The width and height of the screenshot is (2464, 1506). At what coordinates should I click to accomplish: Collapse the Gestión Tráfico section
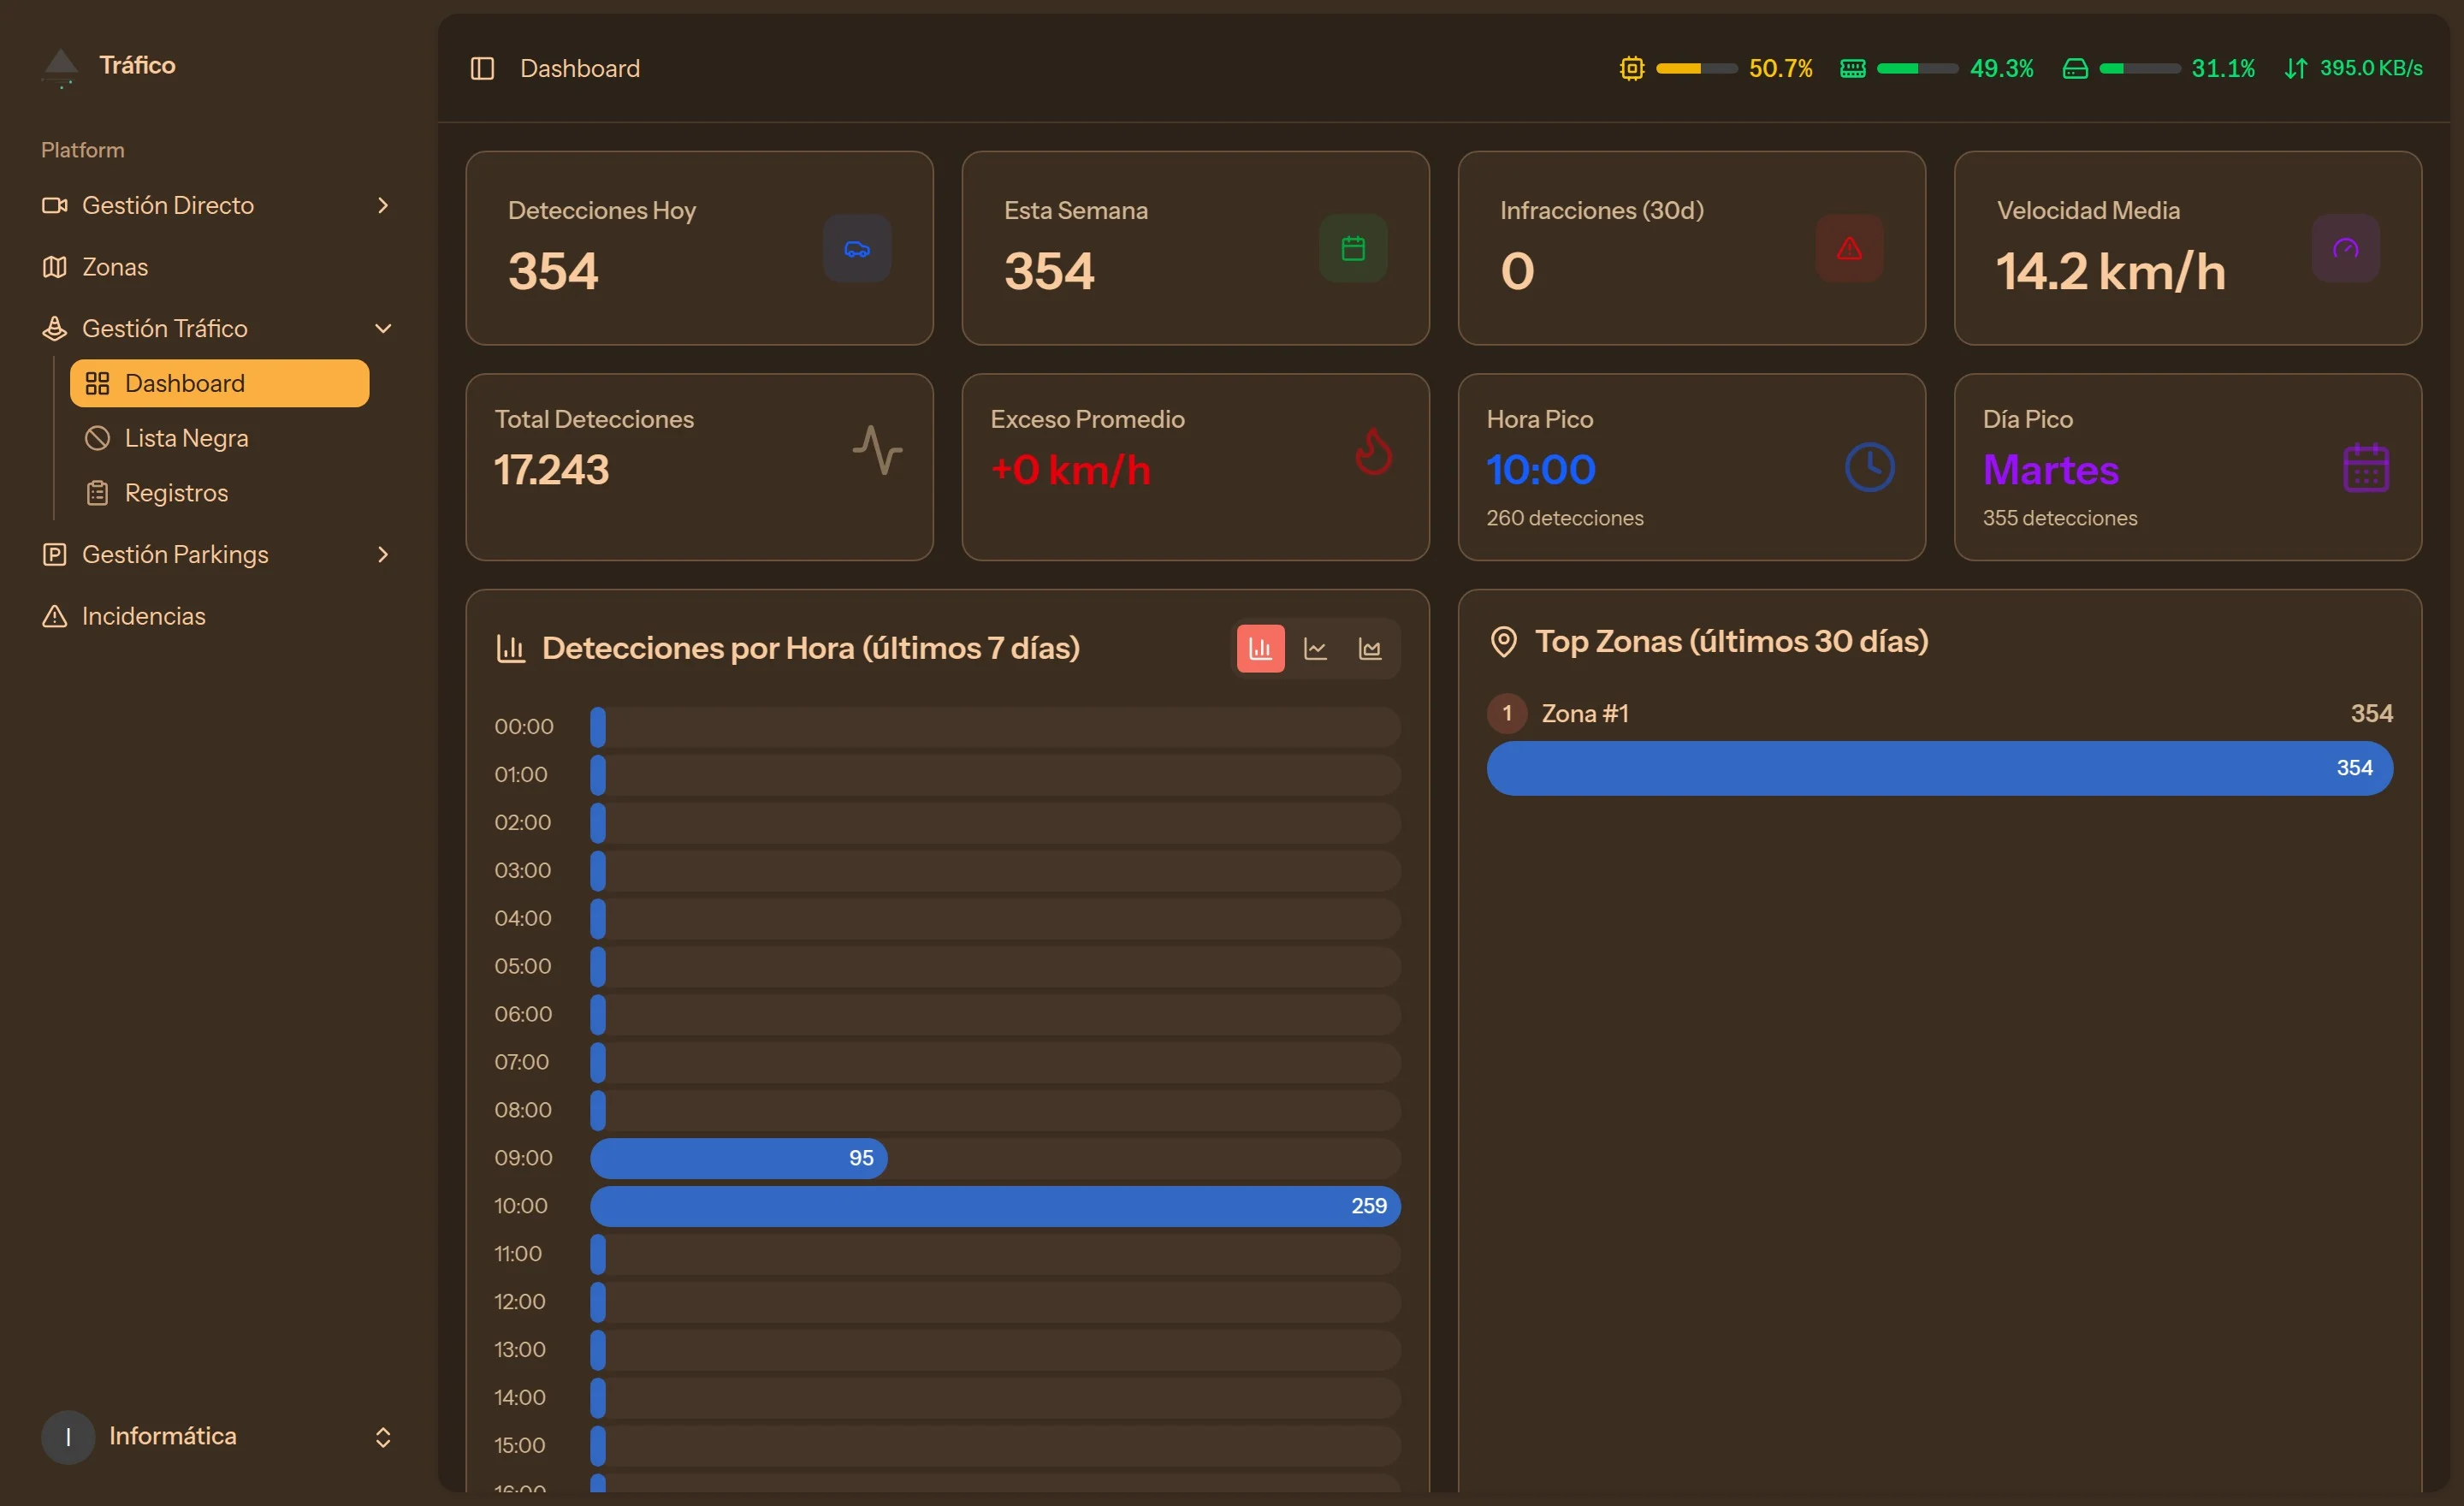217,328
